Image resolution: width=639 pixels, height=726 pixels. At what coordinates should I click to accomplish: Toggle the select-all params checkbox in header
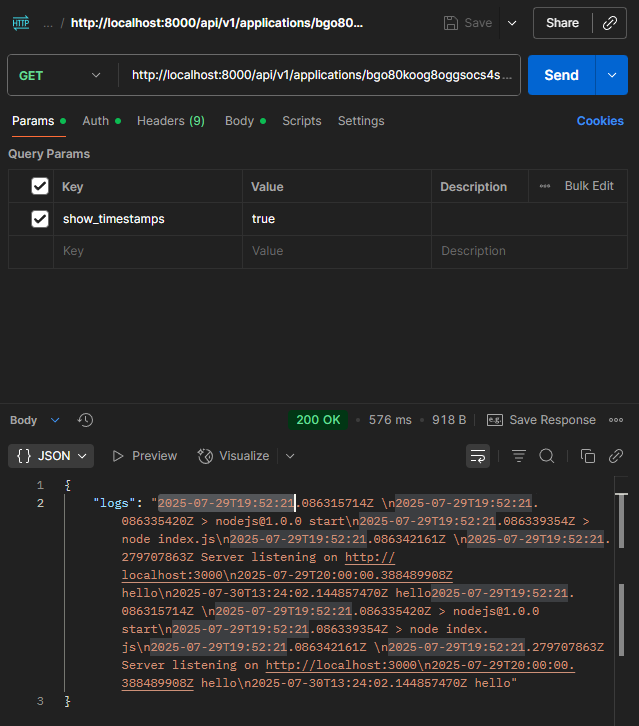coord(40,186)
